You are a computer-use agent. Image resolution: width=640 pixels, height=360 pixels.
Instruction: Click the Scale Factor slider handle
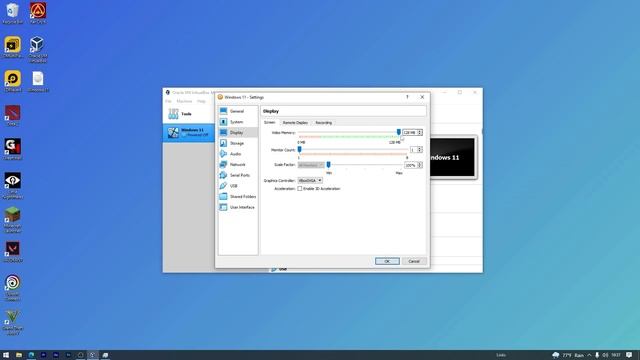click(328, 164)
